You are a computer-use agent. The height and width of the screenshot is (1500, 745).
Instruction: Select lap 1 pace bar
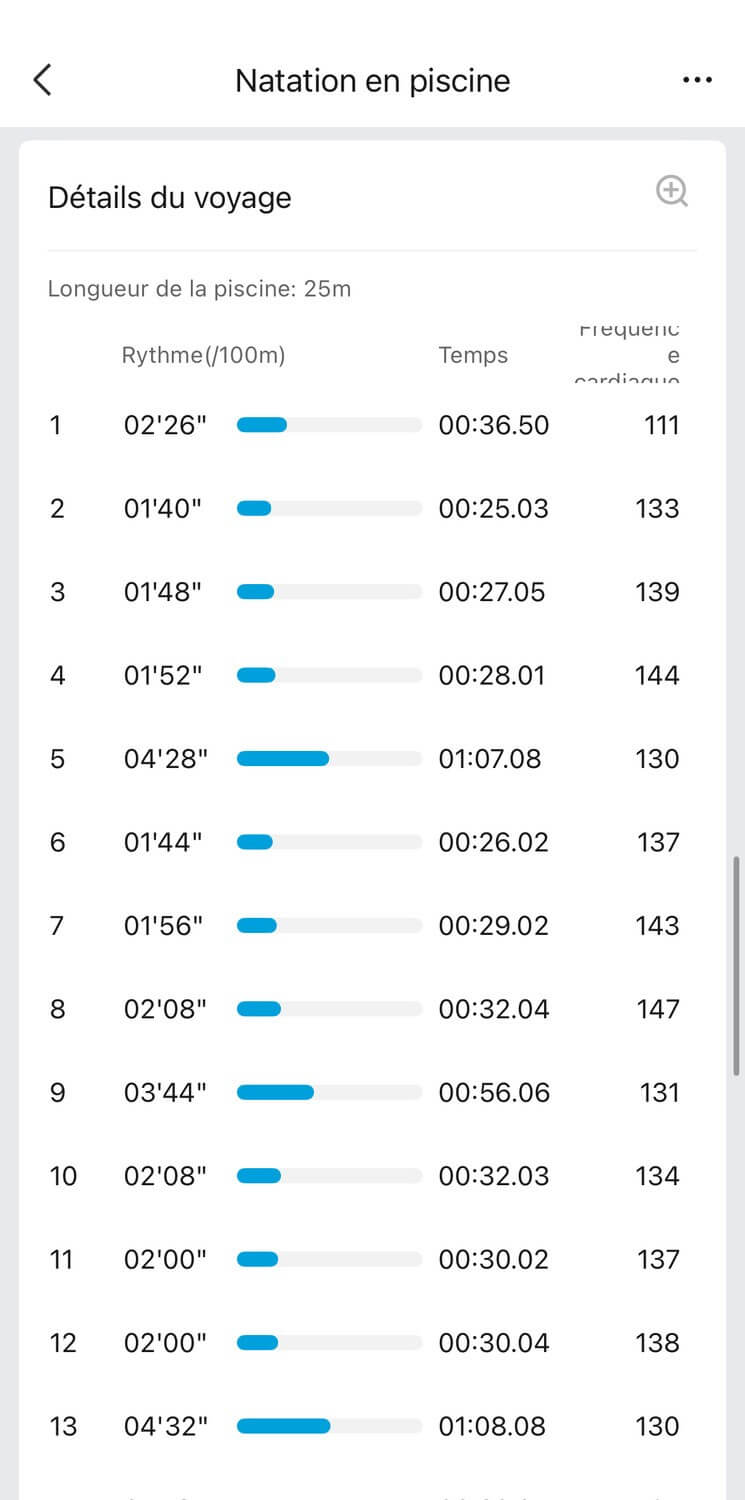[x=329, y=425]
